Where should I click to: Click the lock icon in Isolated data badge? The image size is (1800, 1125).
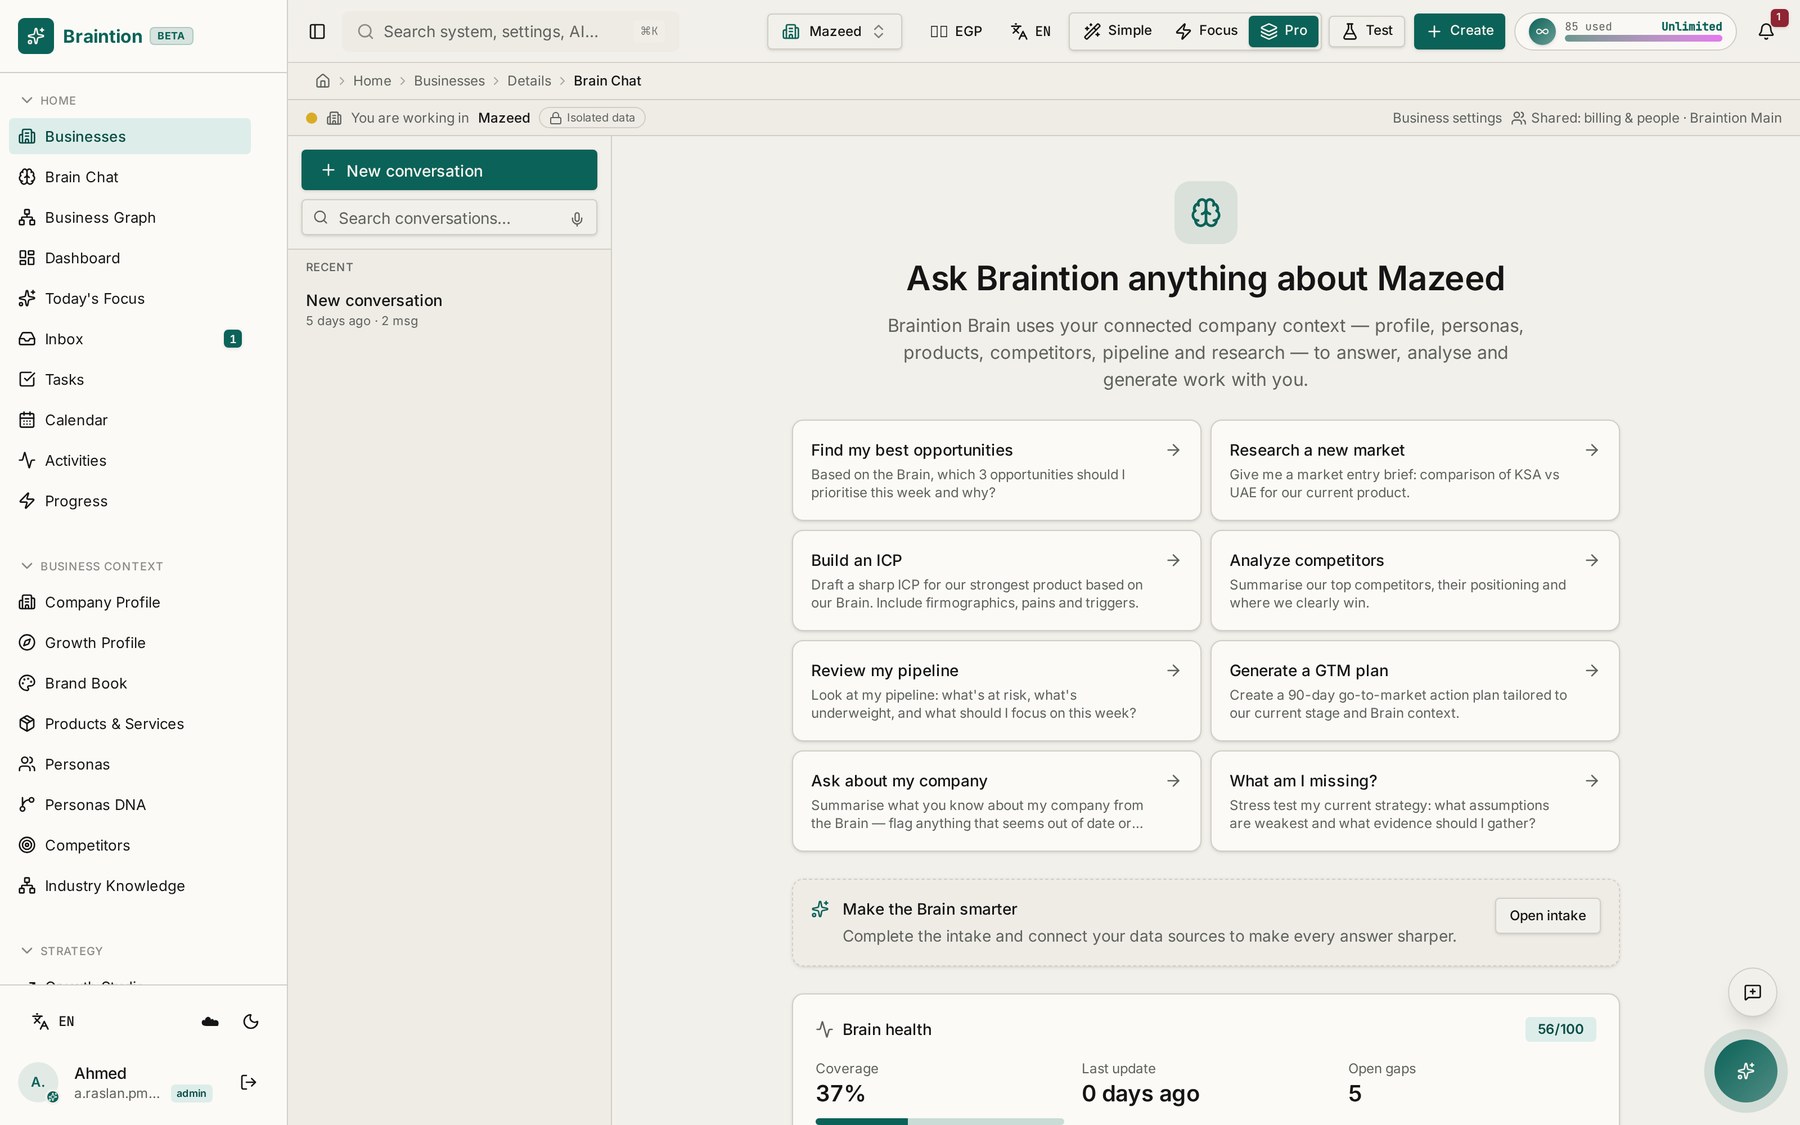pos(555,118)
